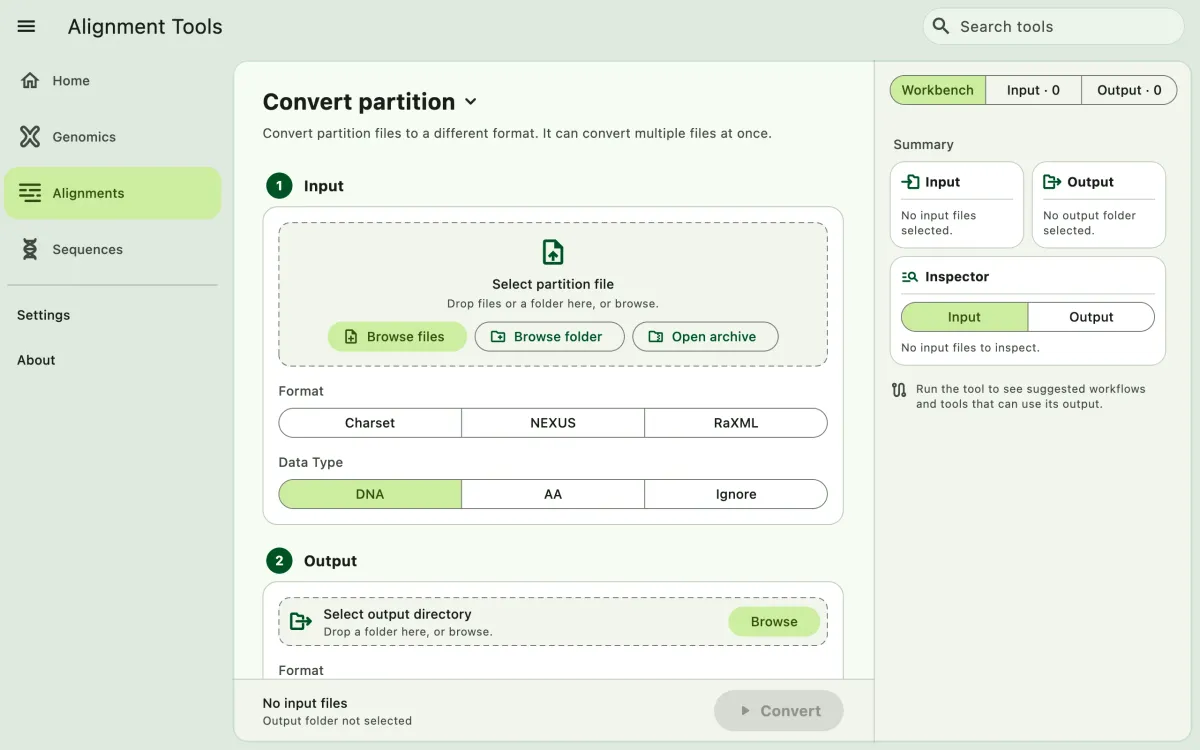
Task: Click the Select output directory drop area
Action: point(553,622)
